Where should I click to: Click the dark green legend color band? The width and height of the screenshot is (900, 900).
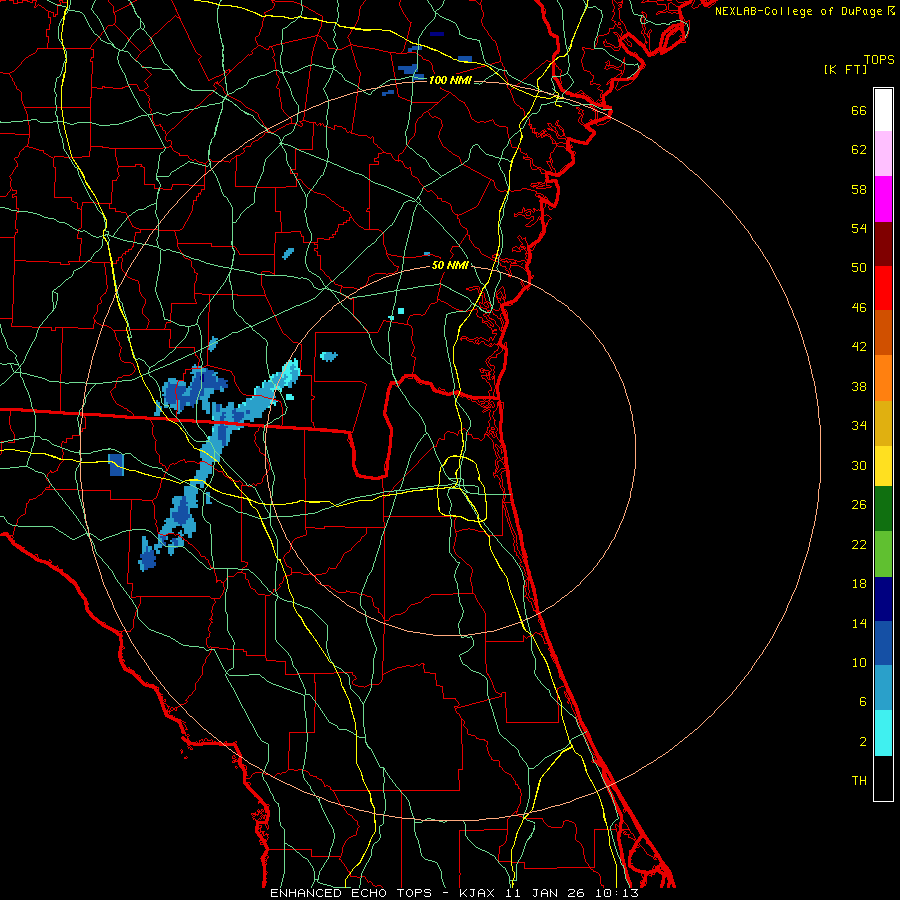coord(883,509)
